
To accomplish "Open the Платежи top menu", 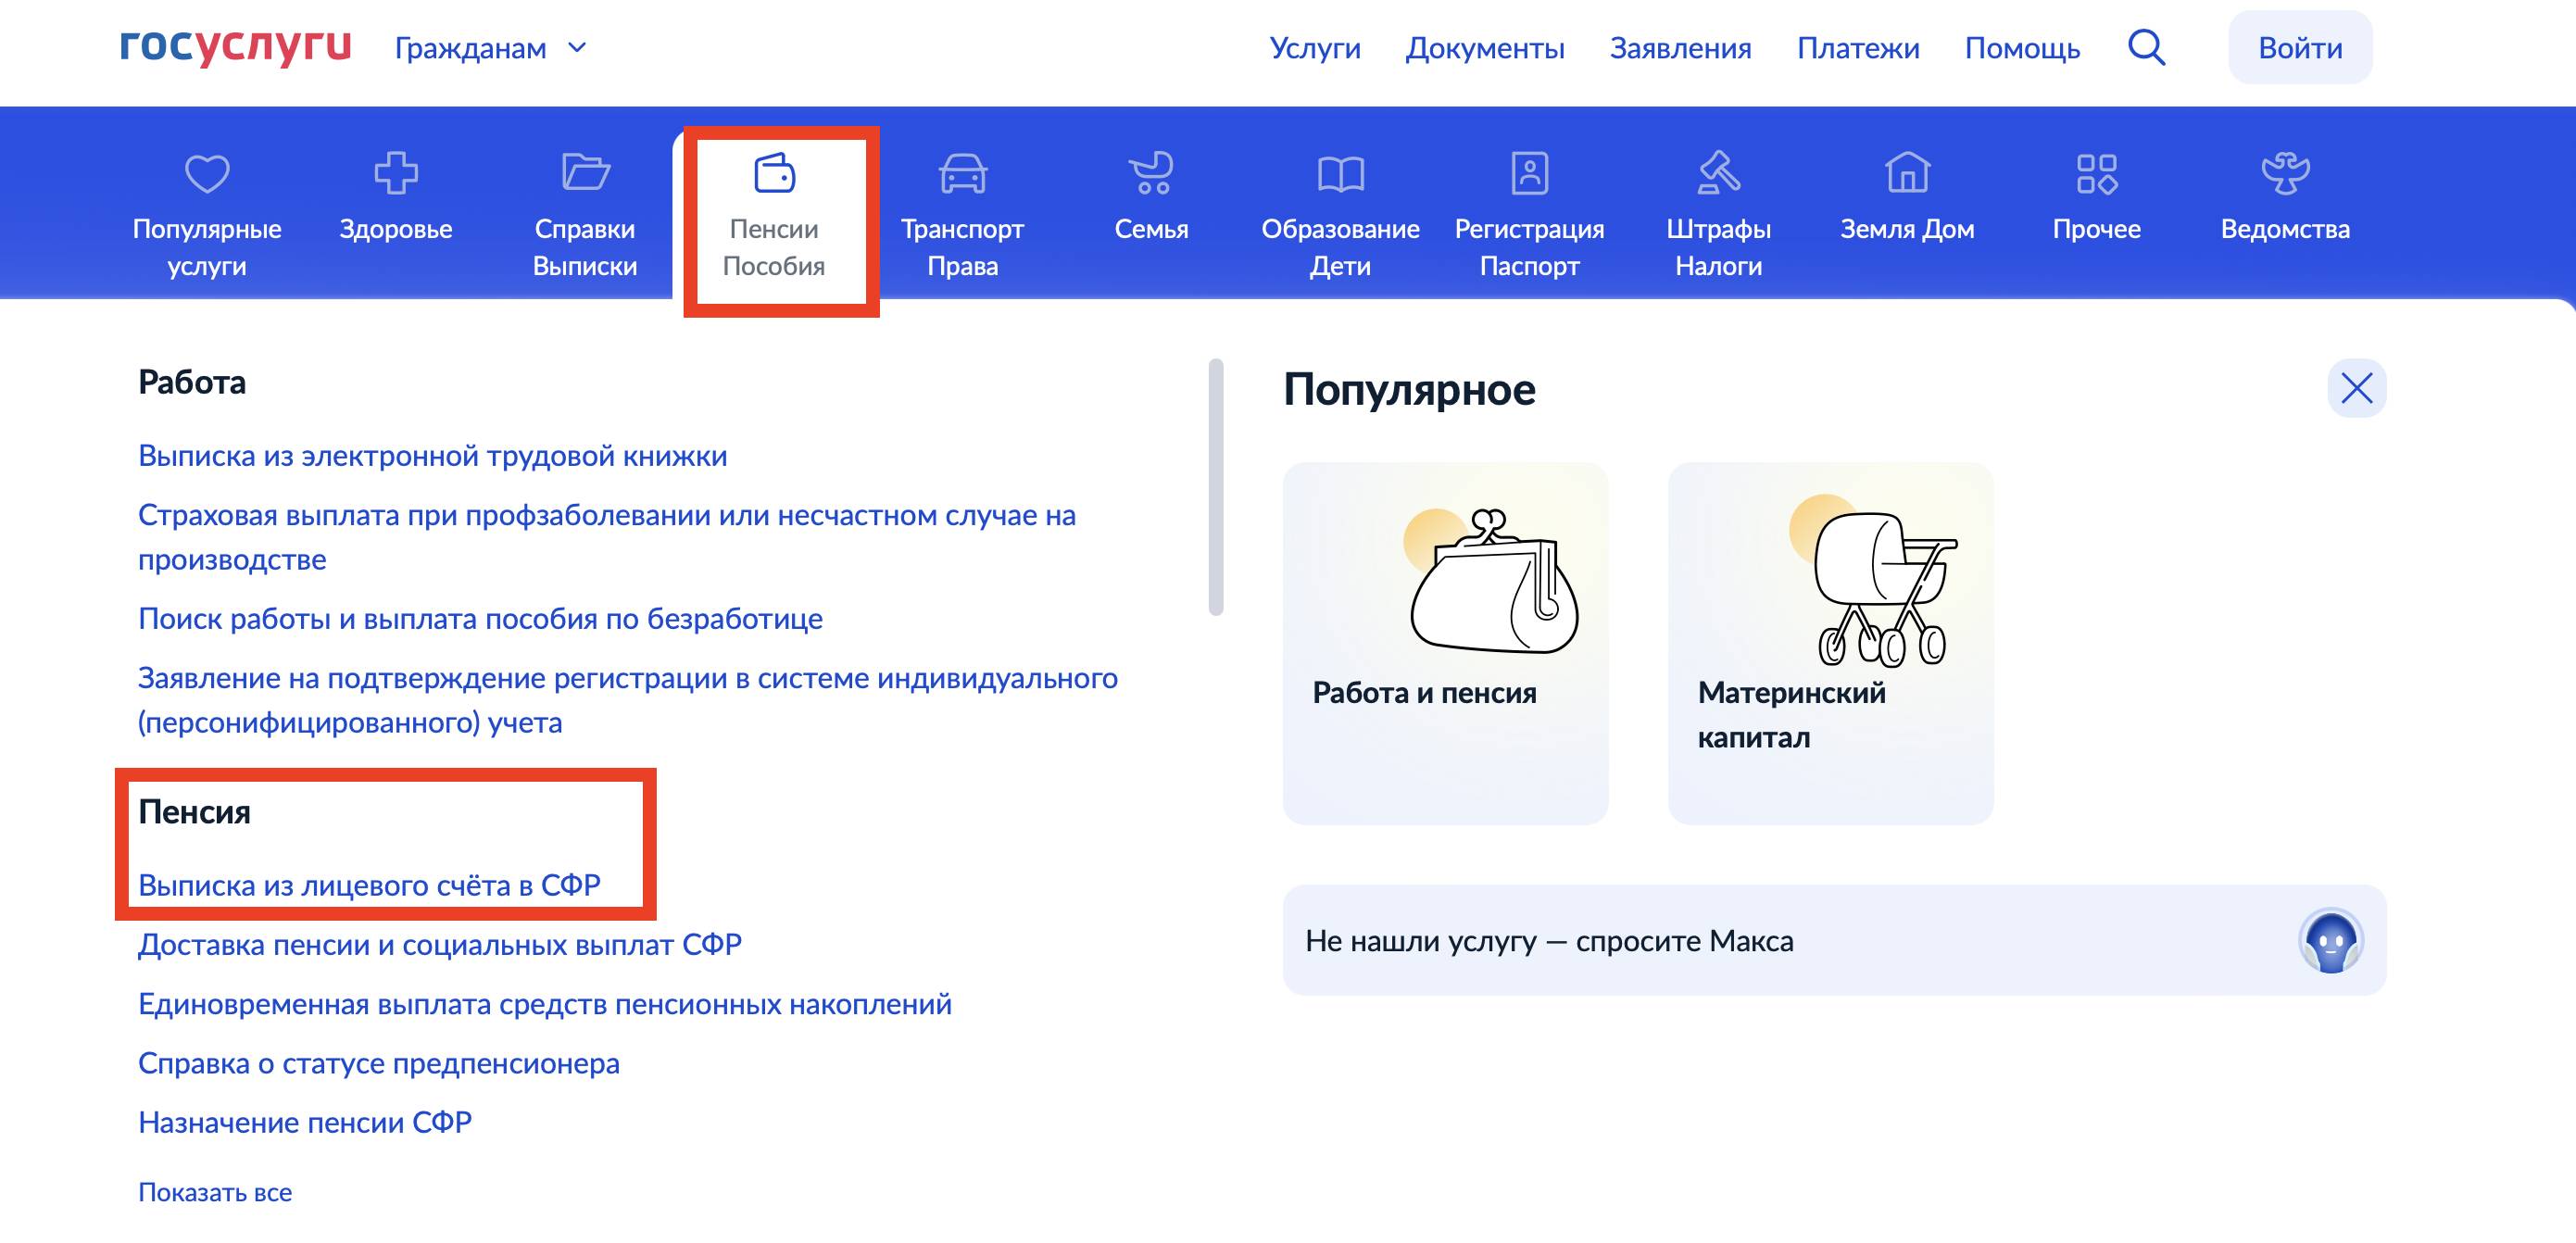I will (x=1858, y=47).
